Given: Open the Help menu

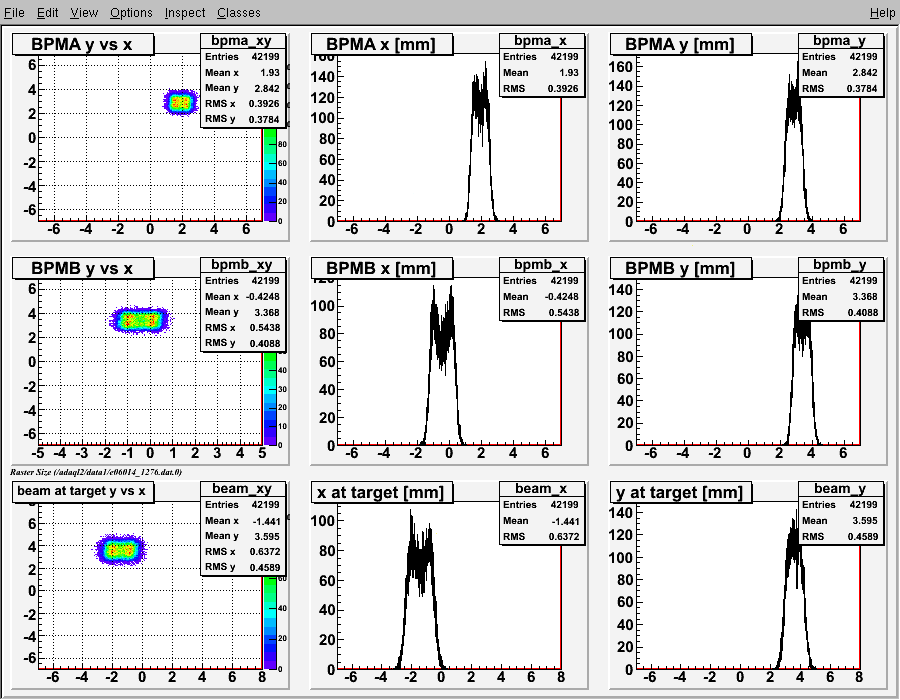Looking at the screenshot, I should tap(882, 13).
